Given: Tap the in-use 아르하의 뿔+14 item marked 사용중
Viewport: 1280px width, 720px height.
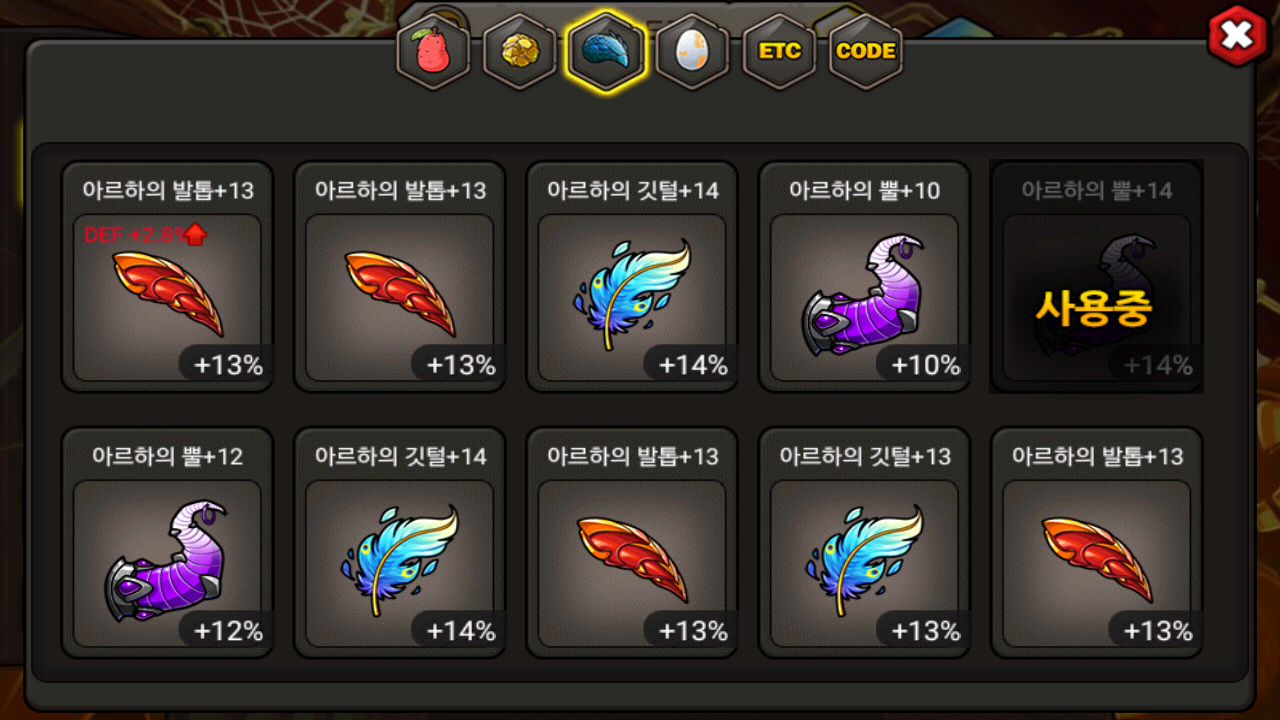Looking at the screenshot, I should [x=1096, y=277].
